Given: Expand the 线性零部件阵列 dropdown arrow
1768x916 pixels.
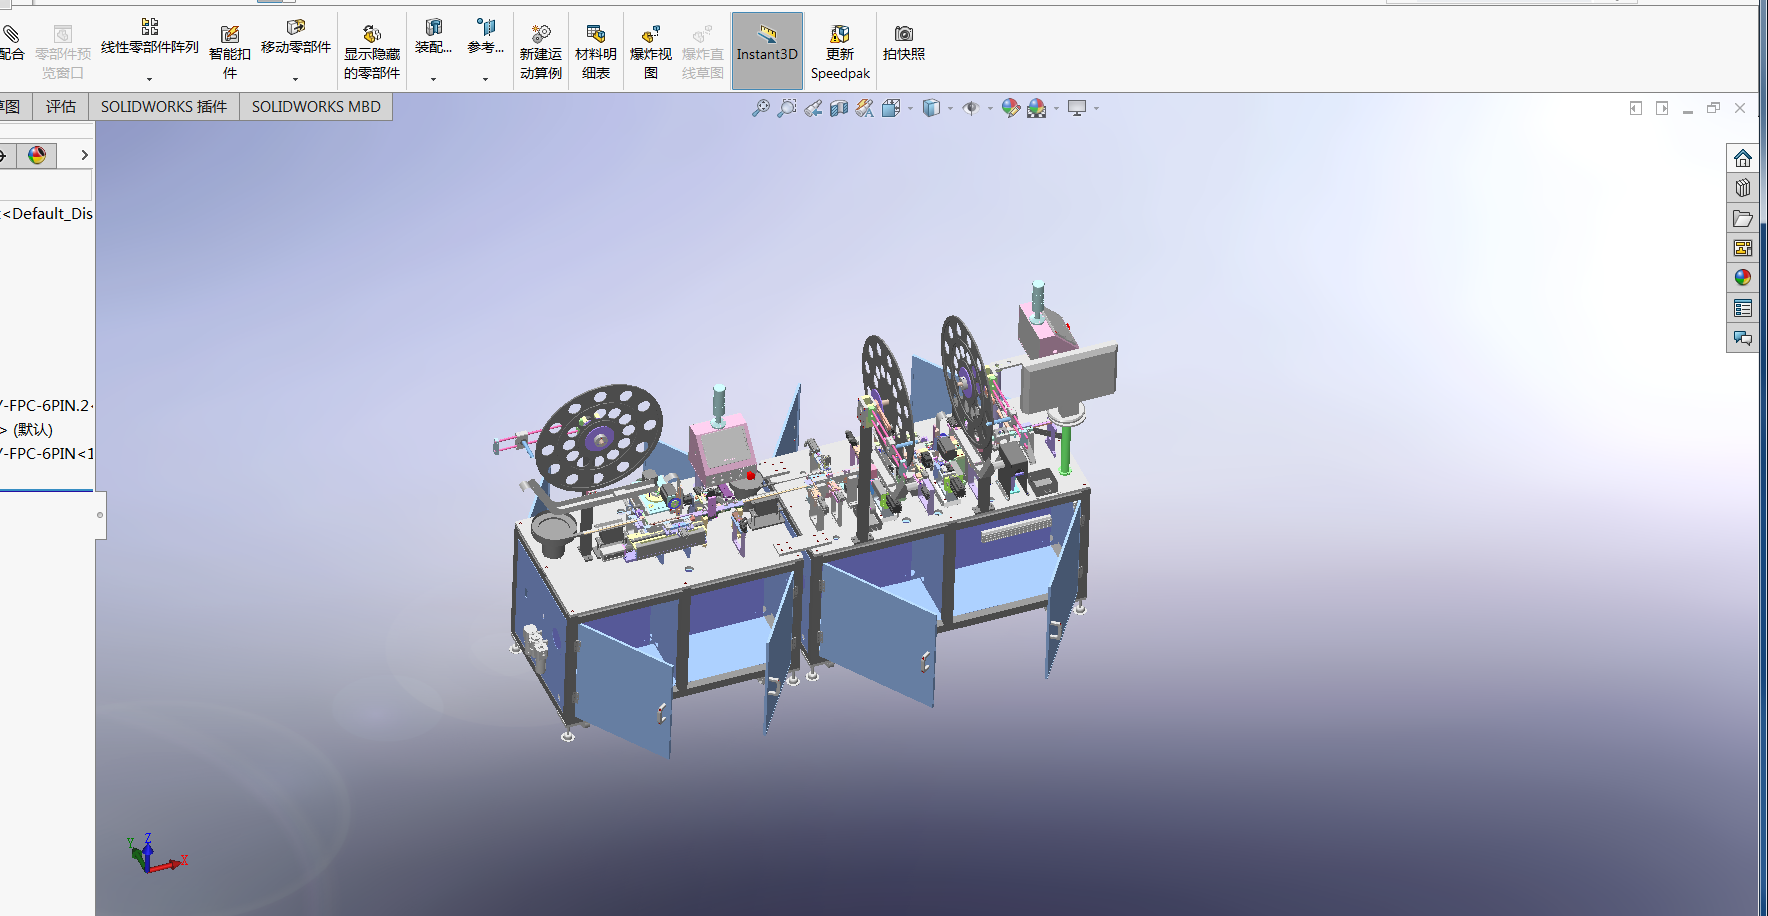Looking at the screenshot, I should pyautogui.click(x=150, y=79).
